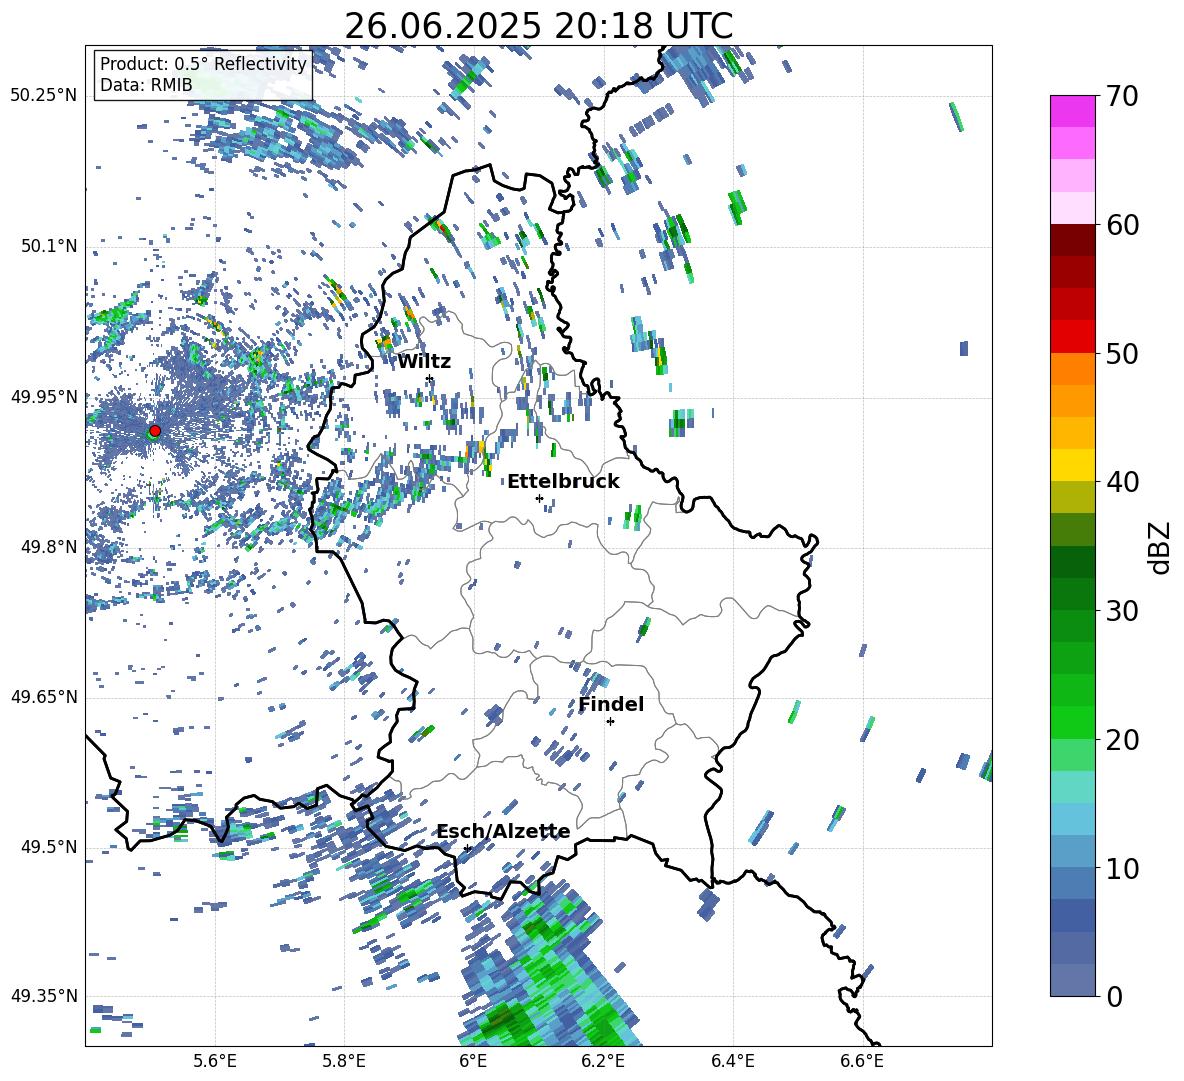Click the 6°E longitude label
This screenshot has height=1081, width=1184.
tap(473, 1062)
